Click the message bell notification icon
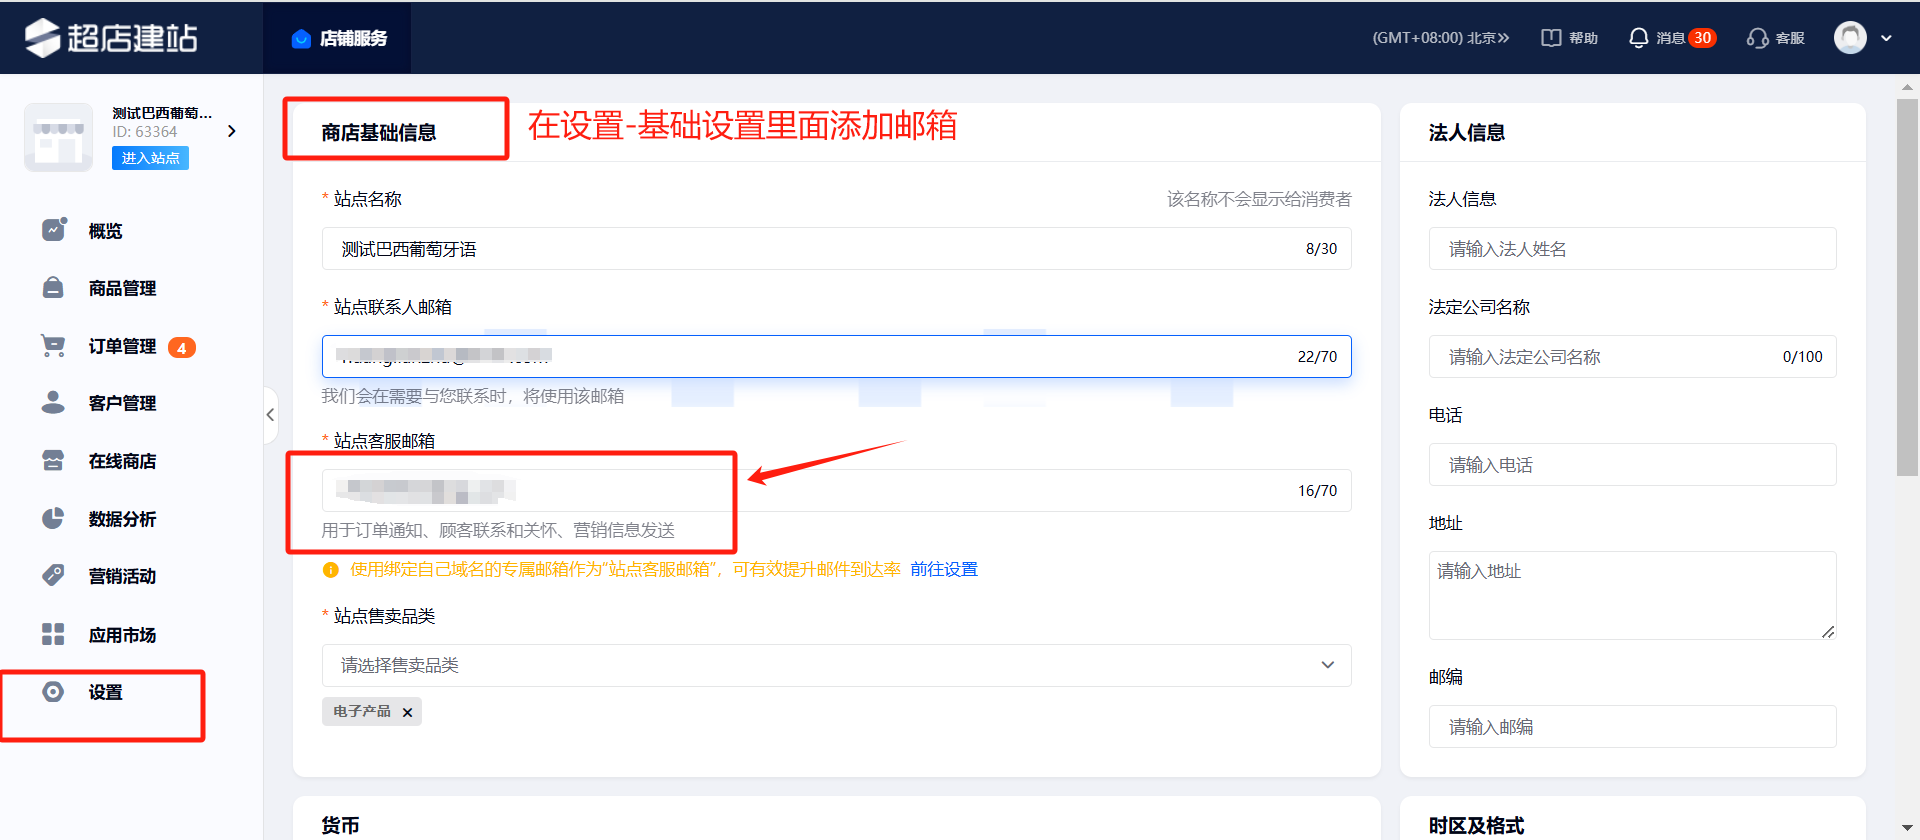This screenshot has width=1920, height=840. coord(1638,38)
